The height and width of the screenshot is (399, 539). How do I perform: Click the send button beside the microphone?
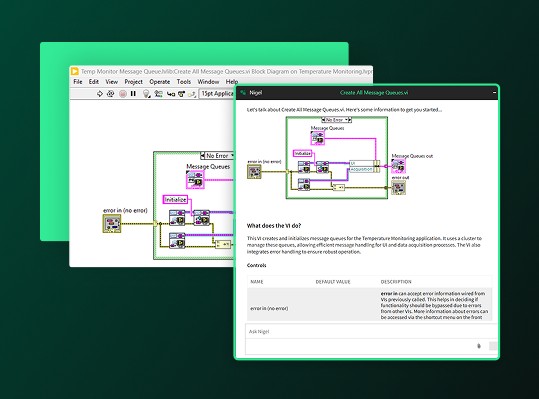[x=493, y=346]
